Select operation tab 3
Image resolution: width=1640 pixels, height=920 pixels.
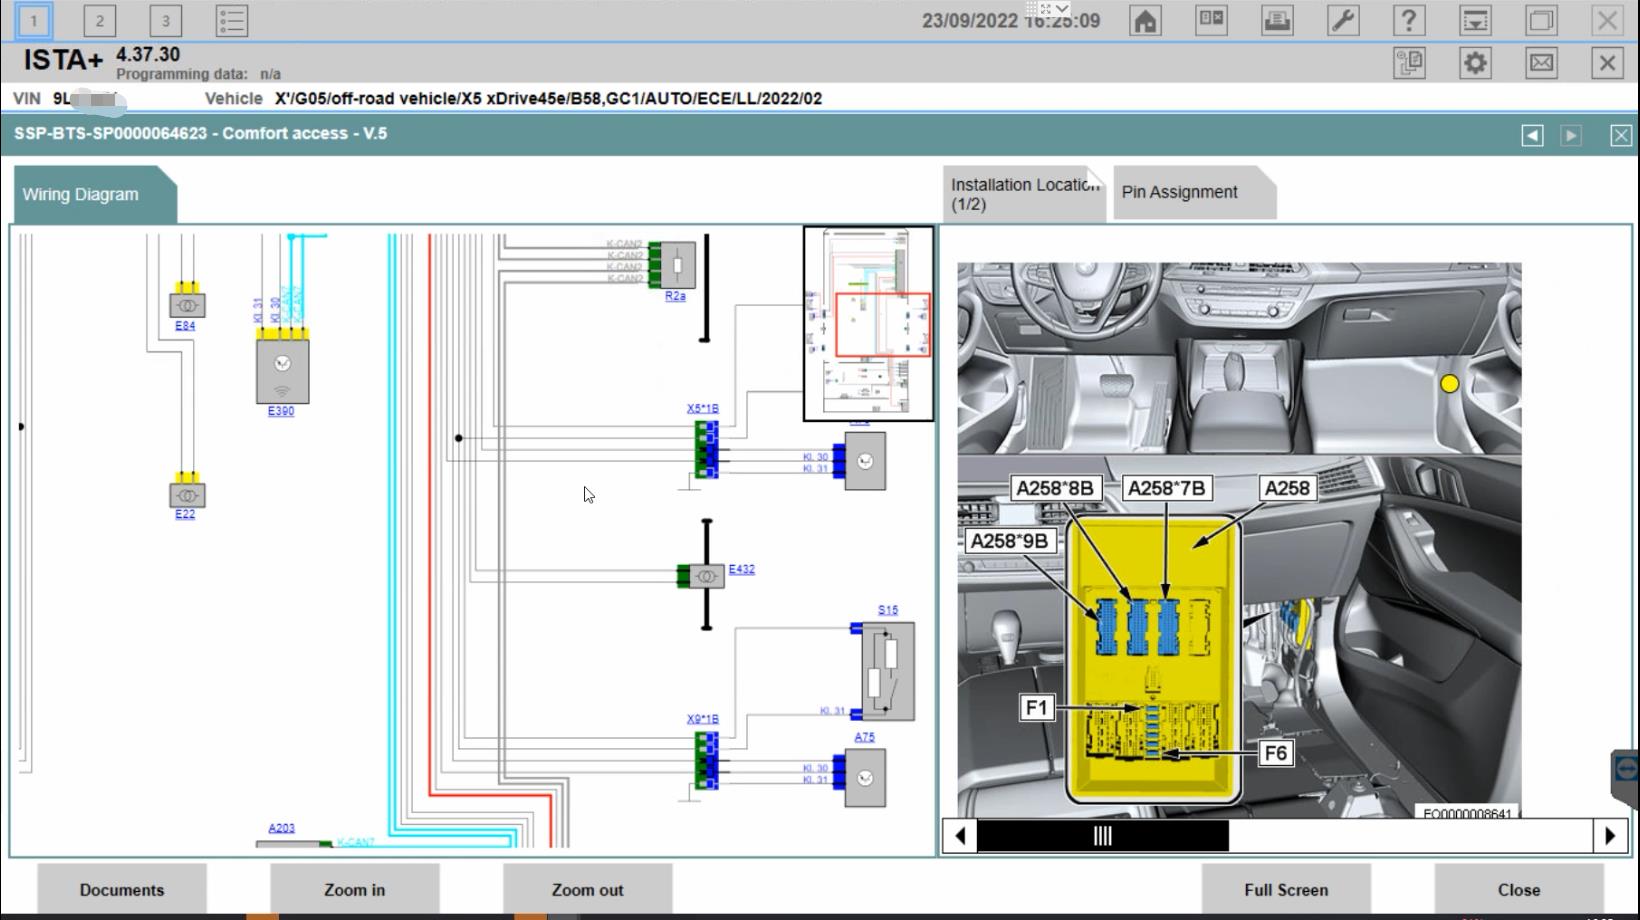165,20
